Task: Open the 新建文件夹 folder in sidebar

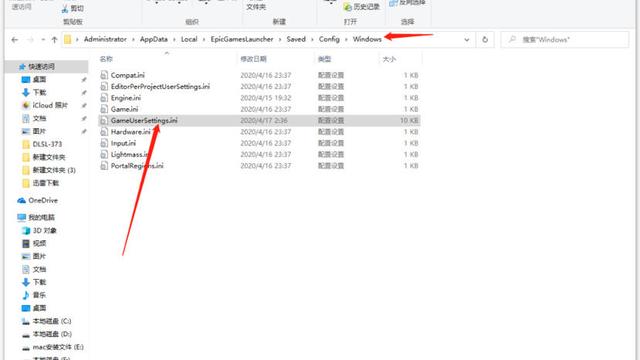Action: (x=49, y=157)
